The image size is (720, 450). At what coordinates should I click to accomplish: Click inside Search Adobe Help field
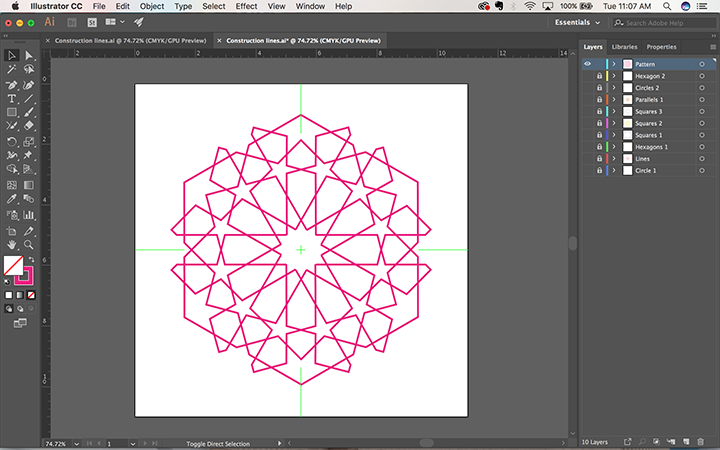tap(664, 22)
